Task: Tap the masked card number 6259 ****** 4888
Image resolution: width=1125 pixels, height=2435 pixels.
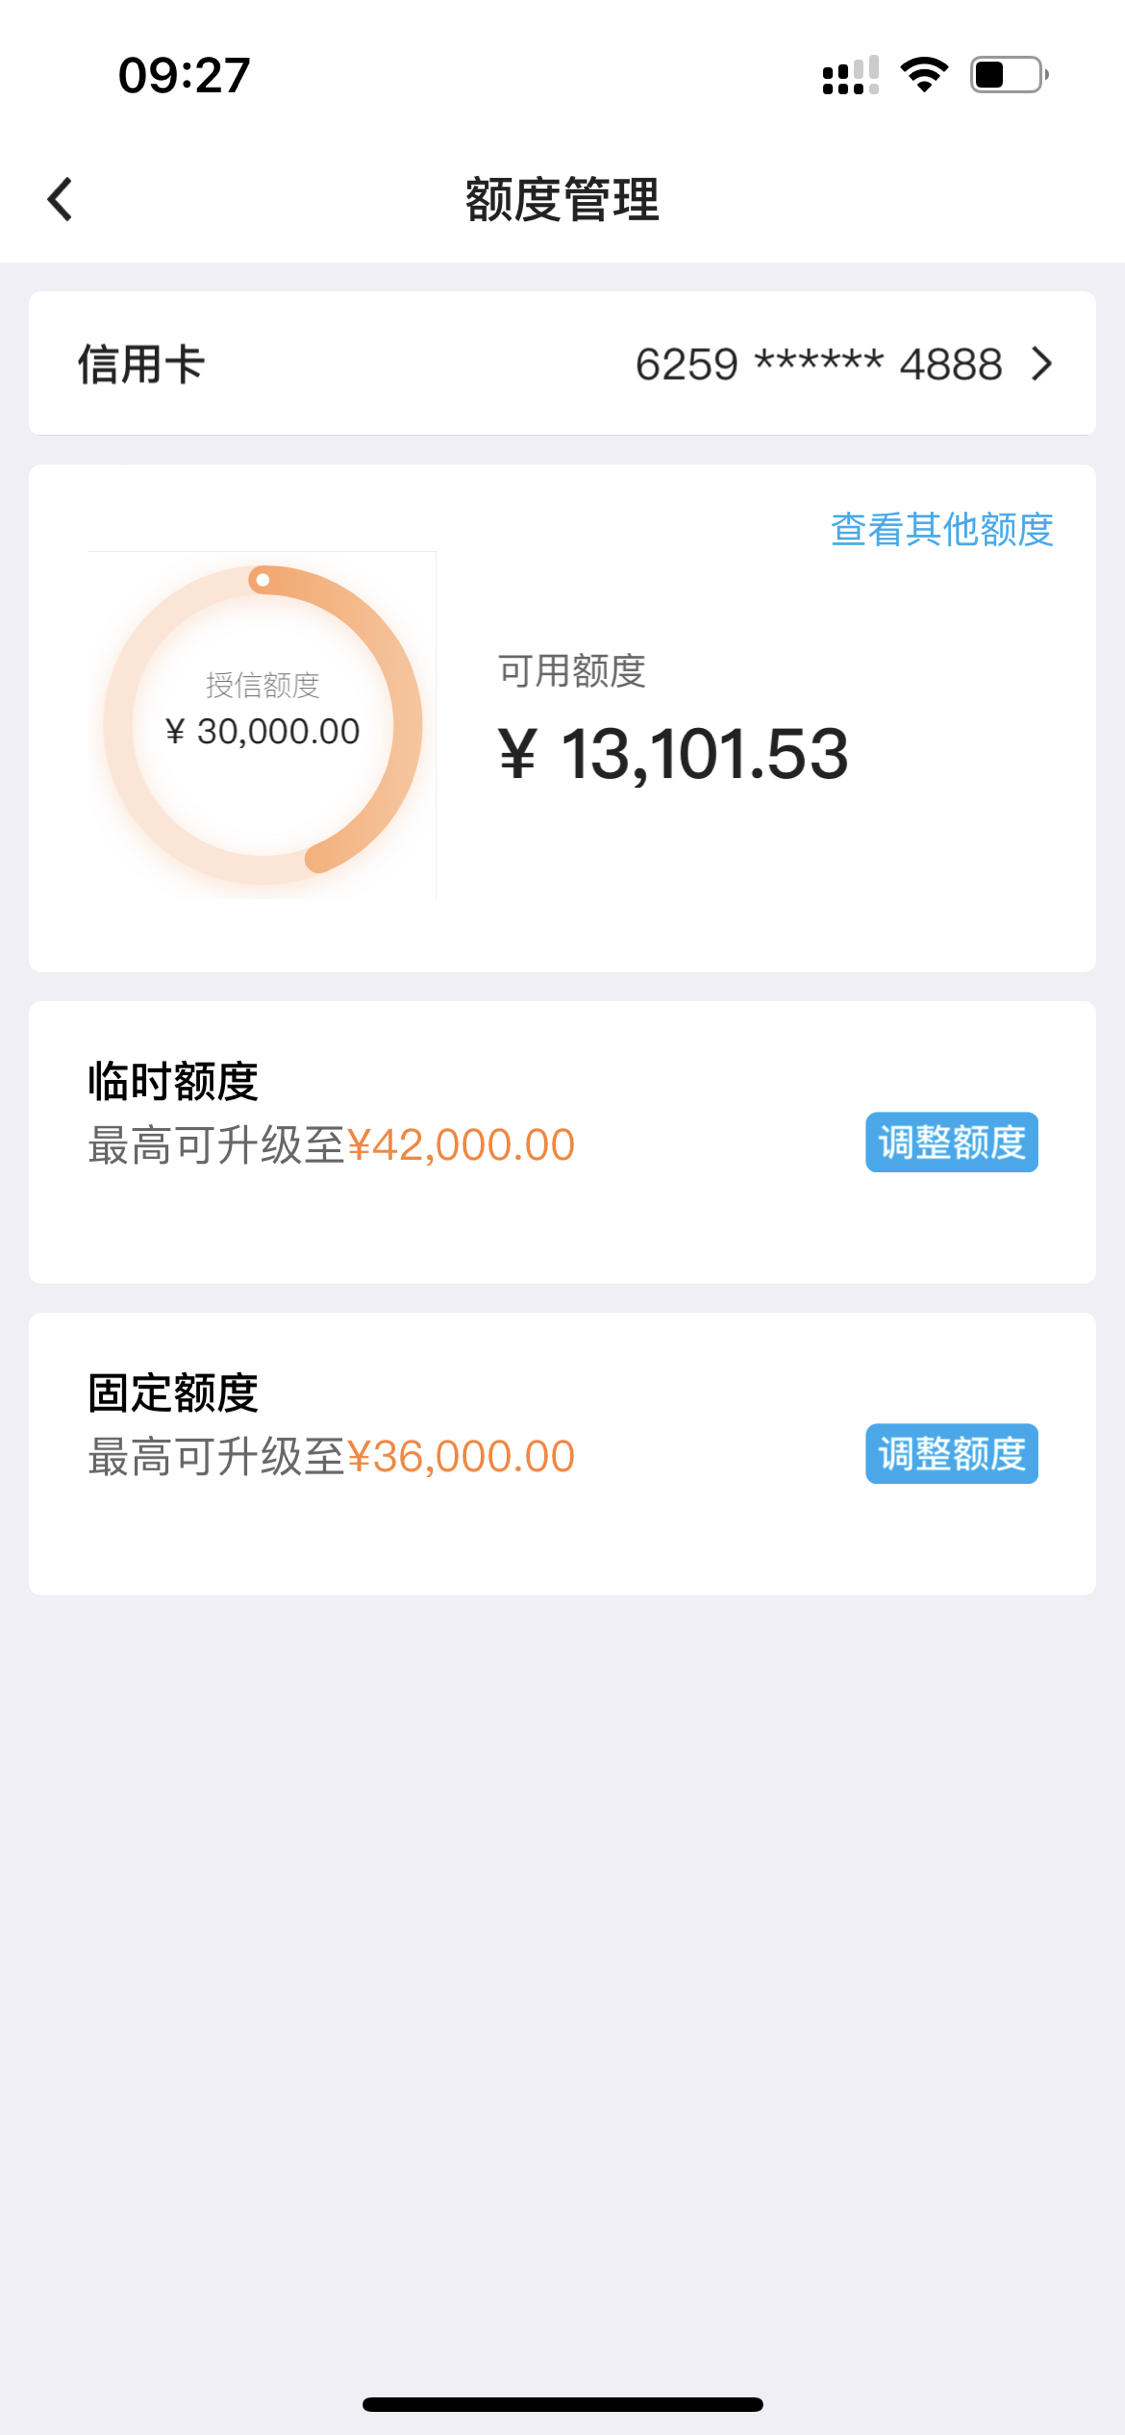Action: [818, 364]
